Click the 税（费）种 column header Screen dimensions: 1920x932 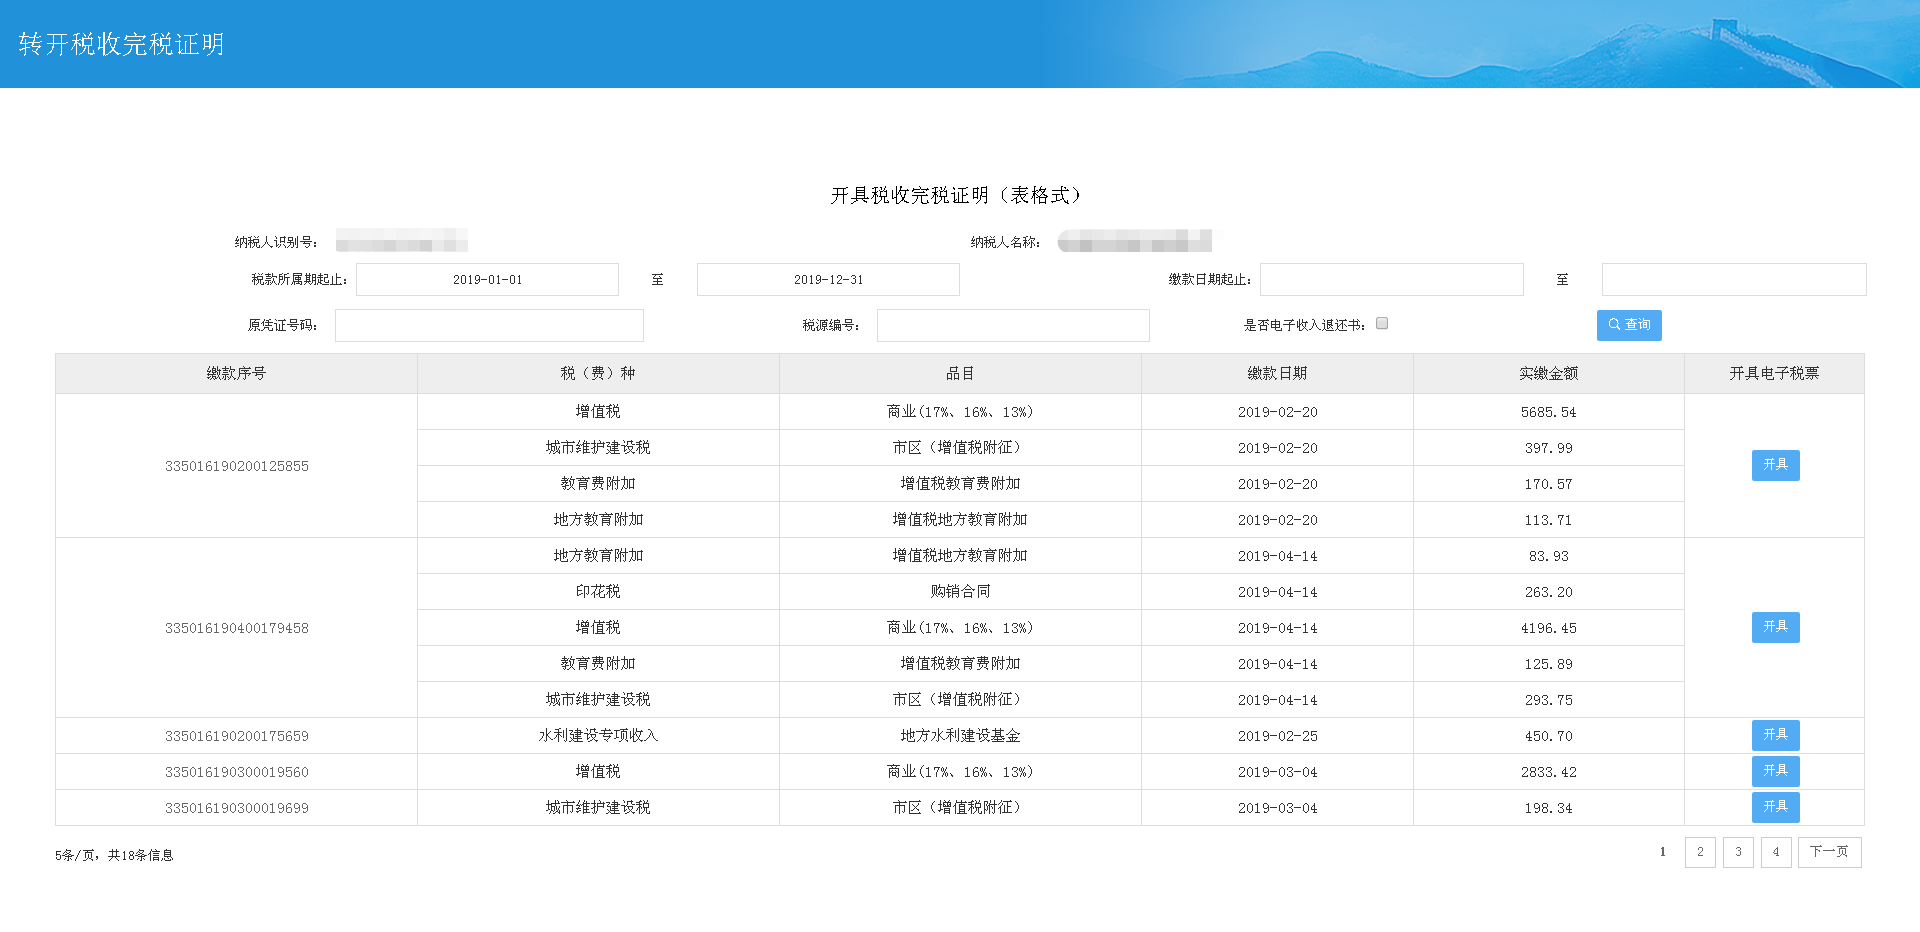click(598, 373)
